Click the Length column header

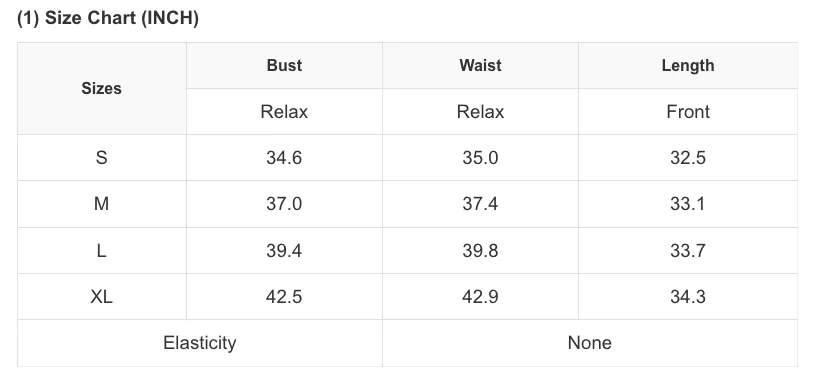tap(688, 65)
